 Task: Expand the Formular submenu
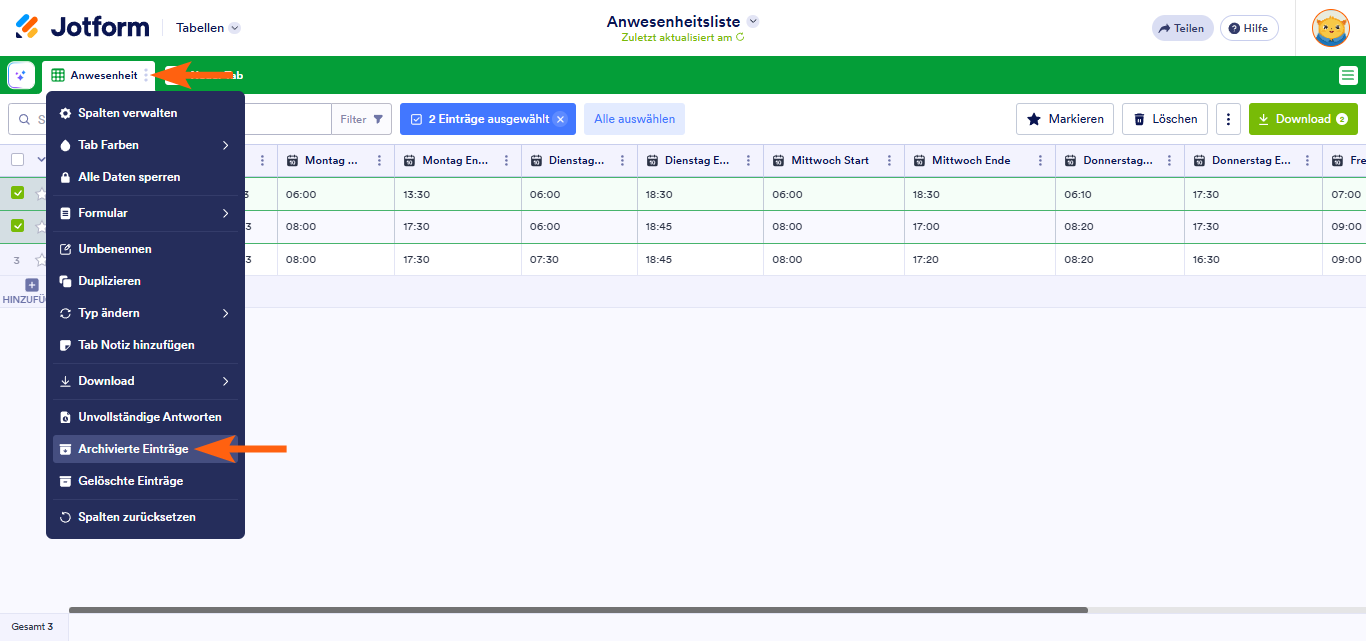point(145,213)
